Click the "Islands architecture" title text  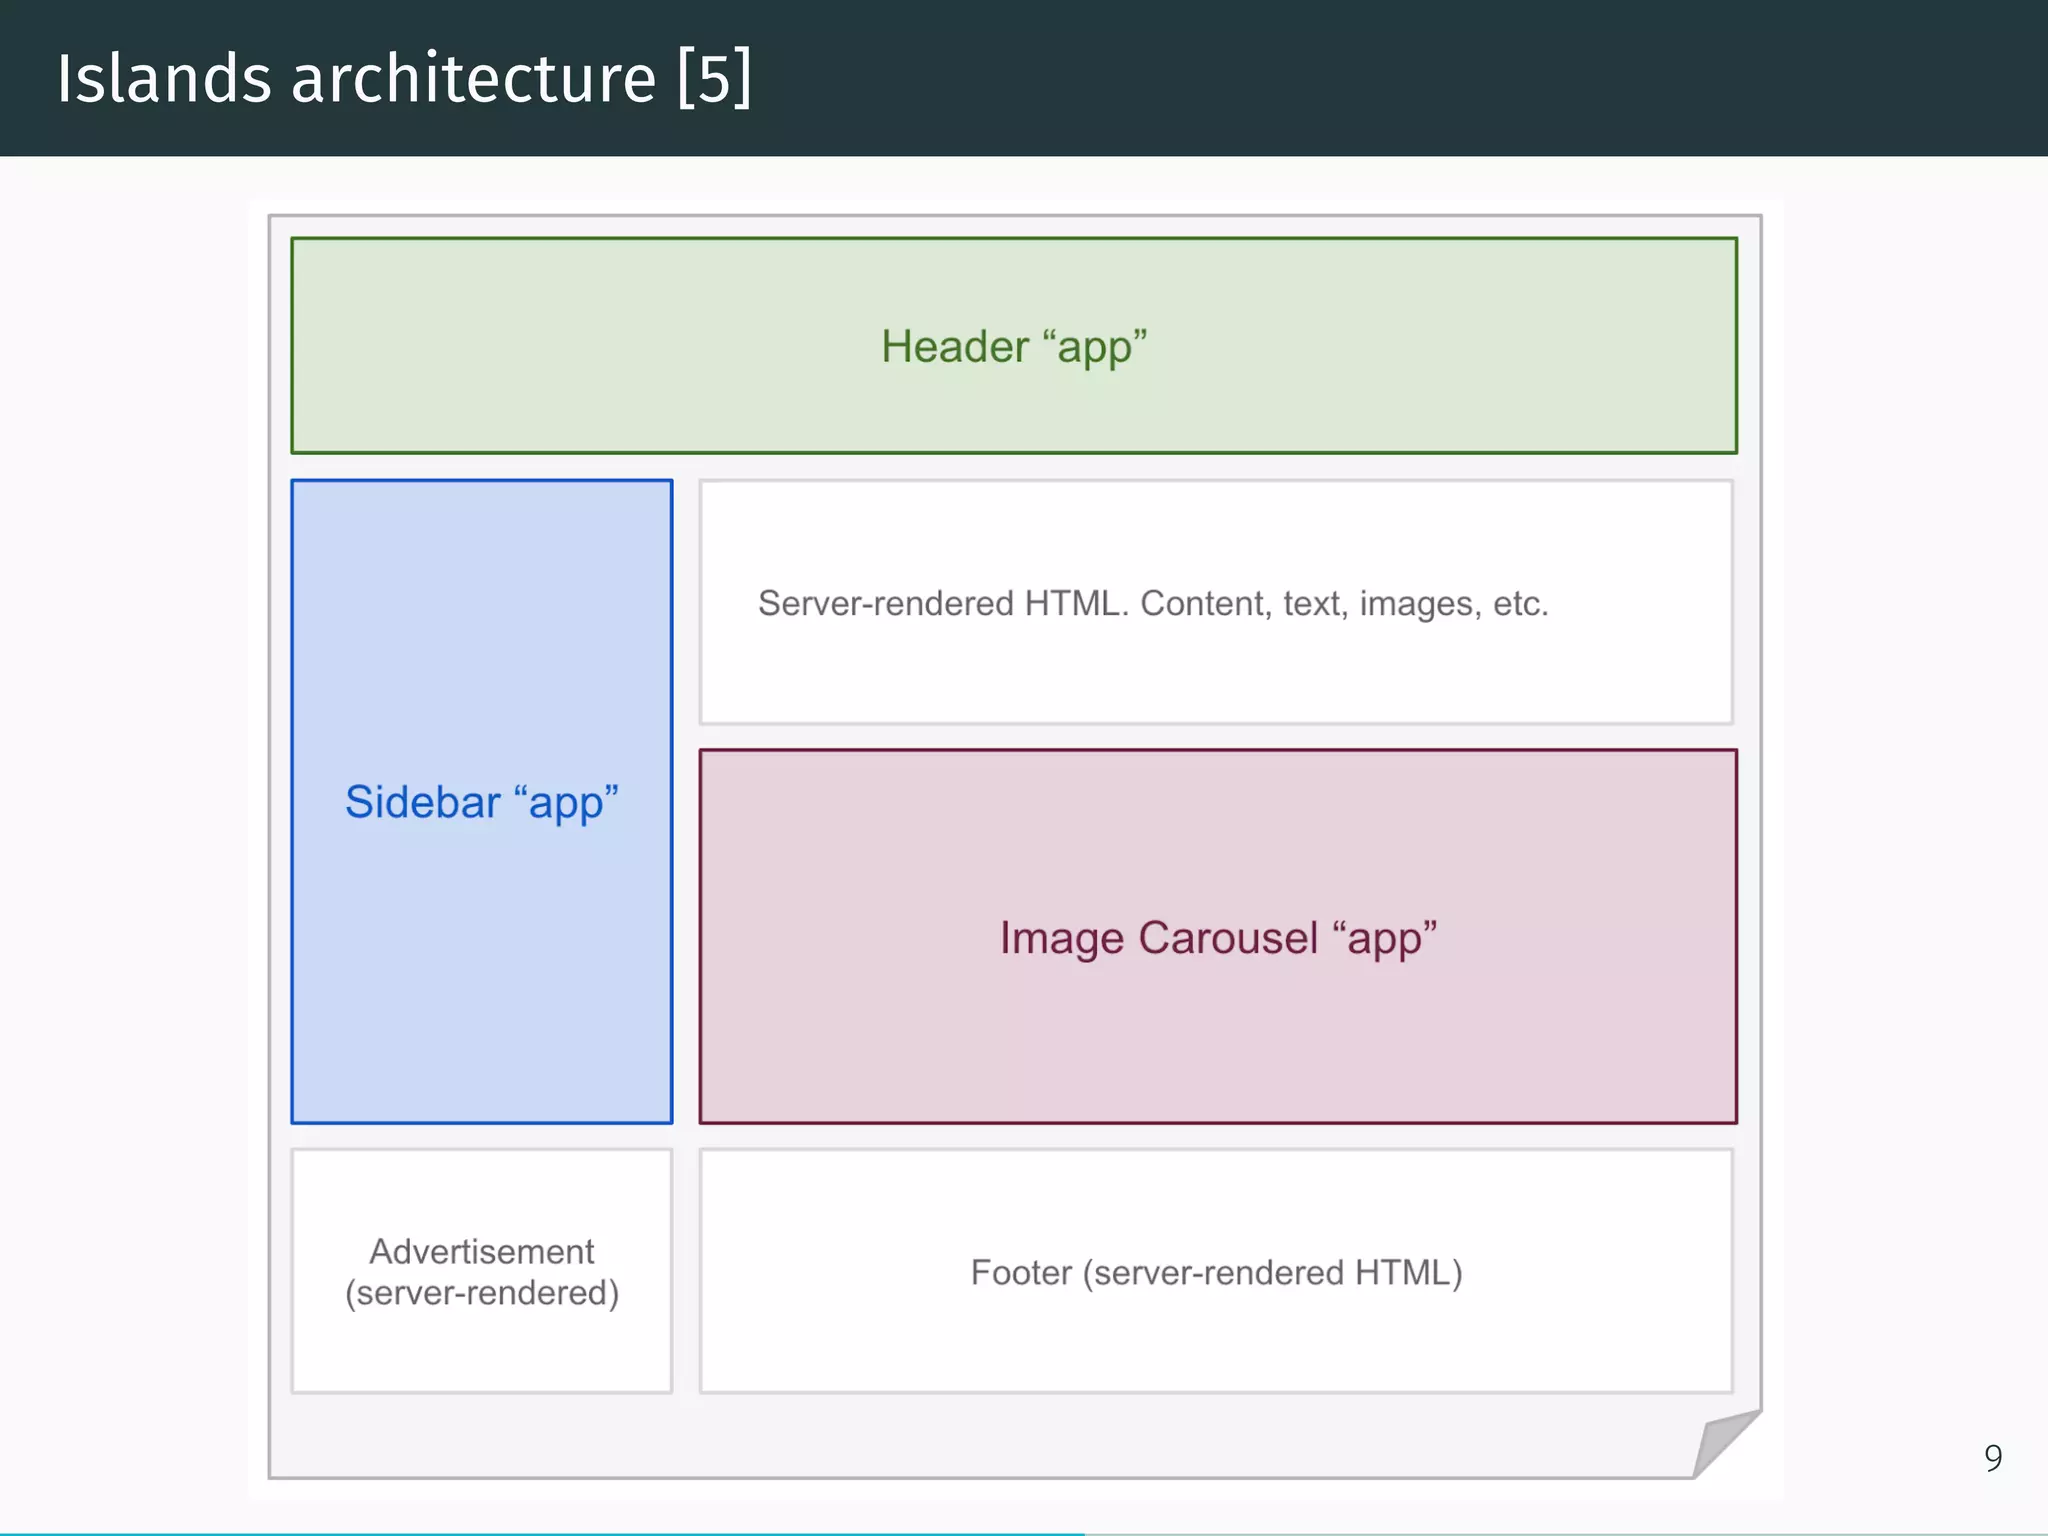[x=355, y=78]
